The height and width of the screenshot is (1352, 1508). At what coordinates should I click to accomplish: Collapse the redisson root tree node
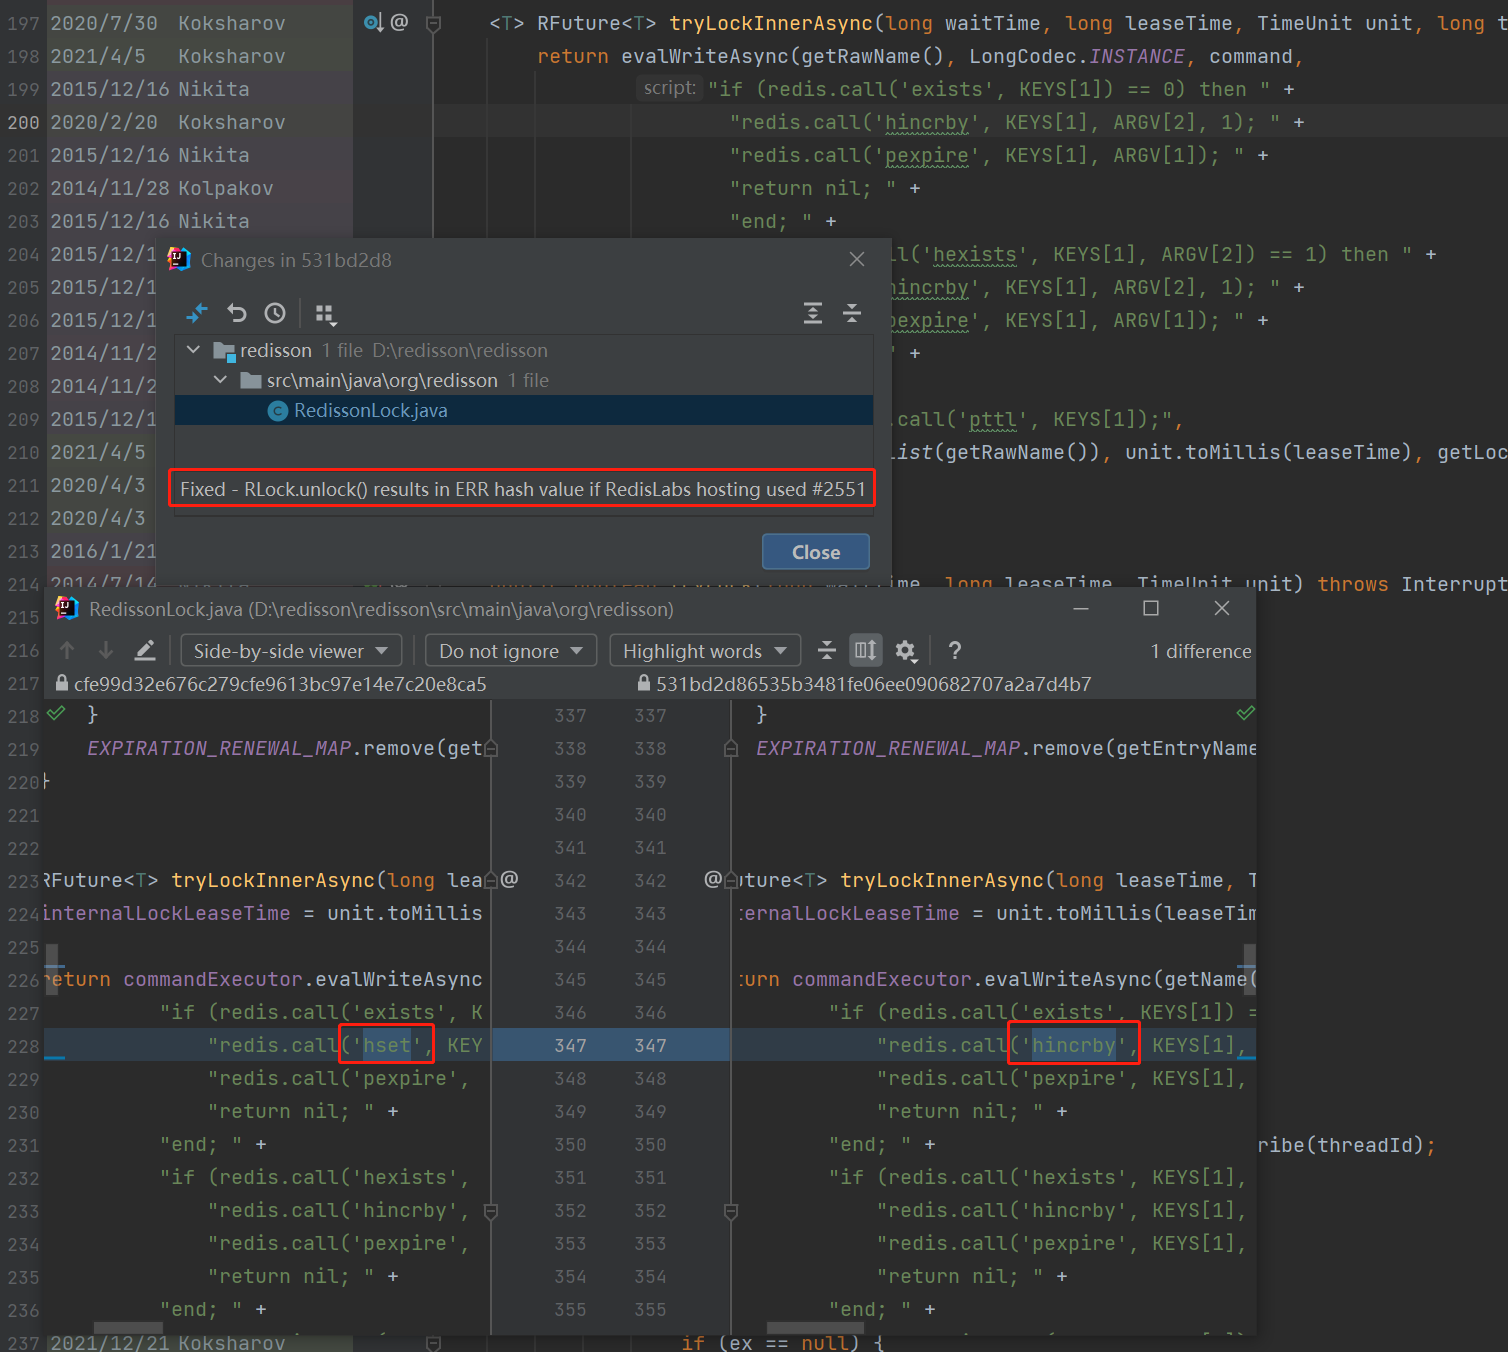click(194, 350)
